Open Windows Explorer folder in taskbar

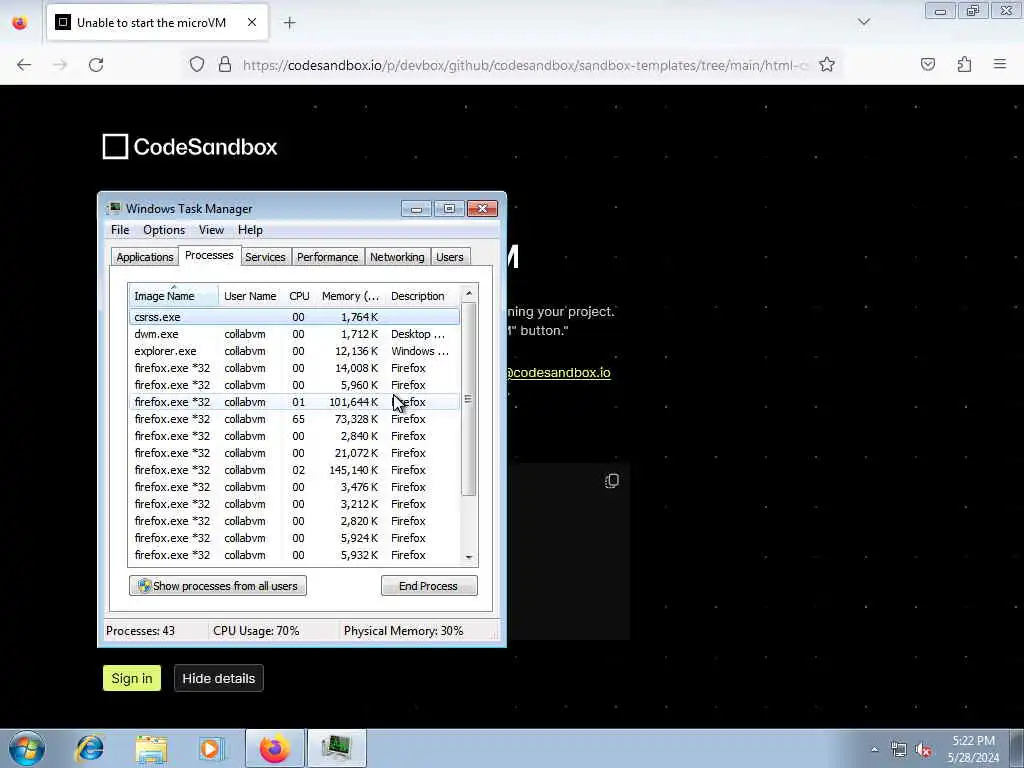pyautogui.click(x=152, y=748)
